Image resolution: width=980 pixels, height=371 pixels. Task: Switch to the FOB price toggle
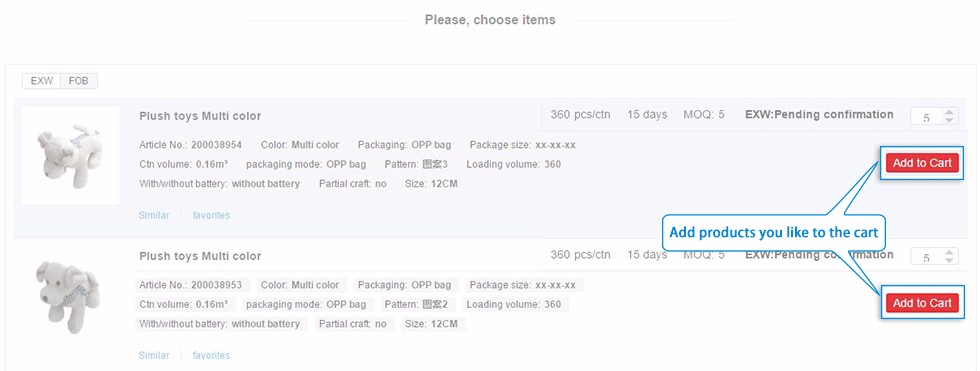click(x=79, y=81)
